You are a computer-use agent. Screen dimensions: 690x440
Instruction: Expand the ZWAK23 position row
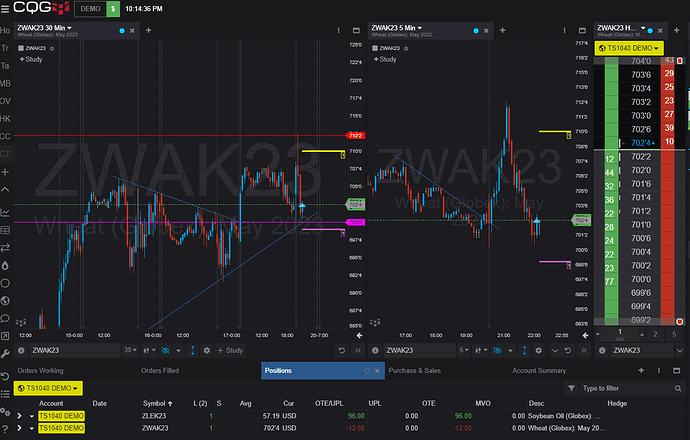pyautogui.click(x=19, y=428)
